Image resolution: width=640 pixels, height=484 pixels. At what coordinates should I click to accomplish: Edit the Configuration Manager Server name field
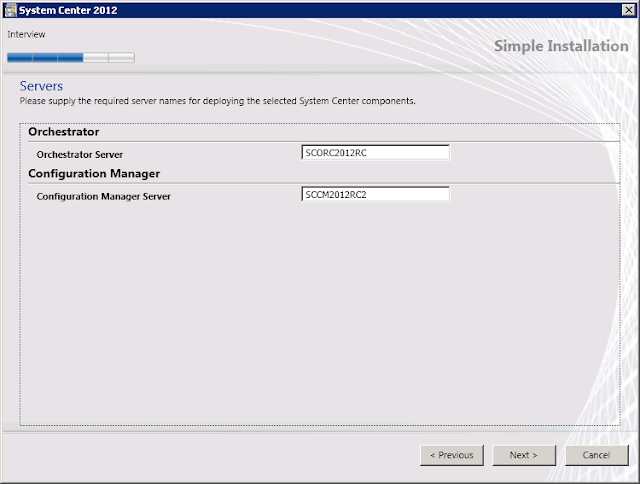[x=376, y=194]
